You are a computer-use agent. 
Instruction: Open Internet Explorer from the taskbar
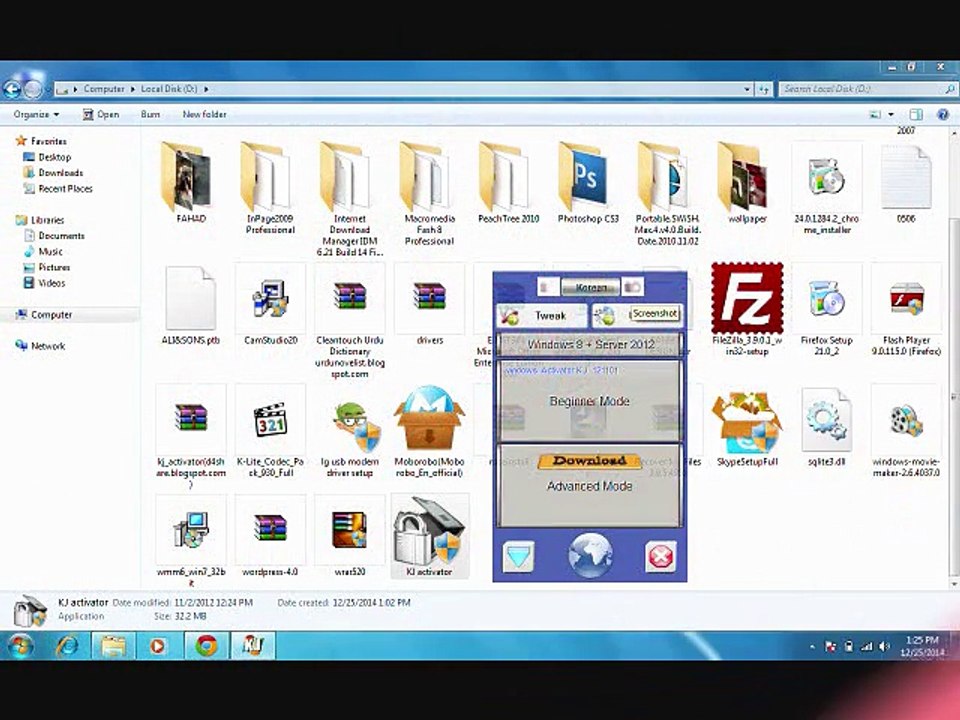[x=67, y=646]
